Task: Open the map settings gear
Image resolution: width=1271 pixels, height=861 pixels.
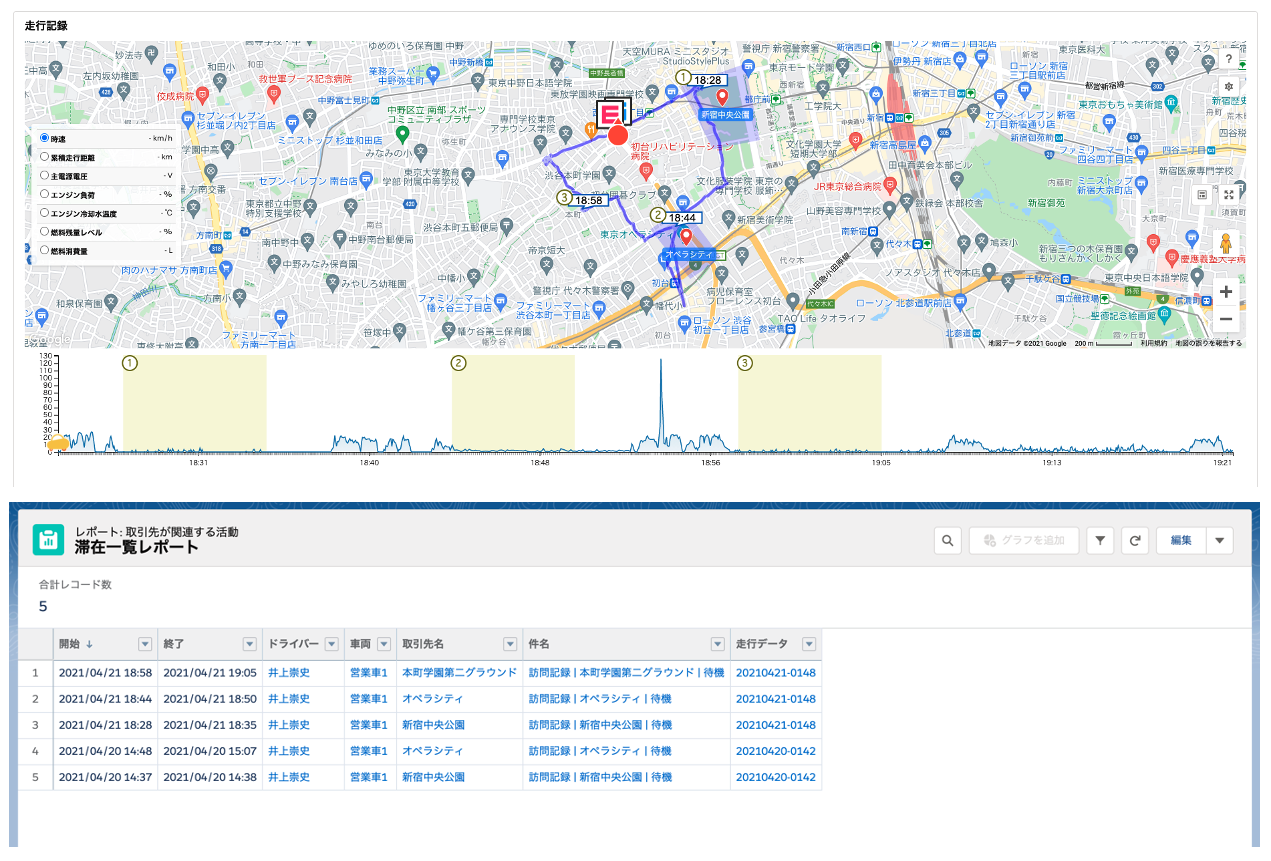Action: (1228, 86)
